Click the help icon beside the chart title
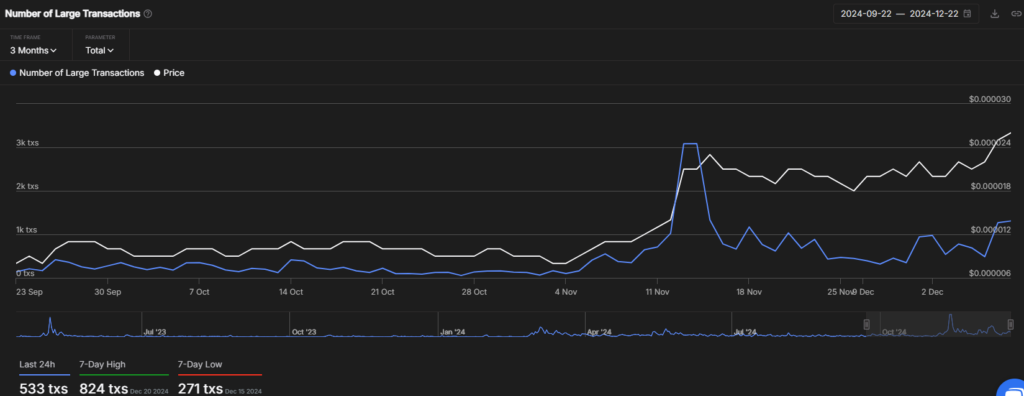Screen dimensions: 1024x396 pos(148,14)
